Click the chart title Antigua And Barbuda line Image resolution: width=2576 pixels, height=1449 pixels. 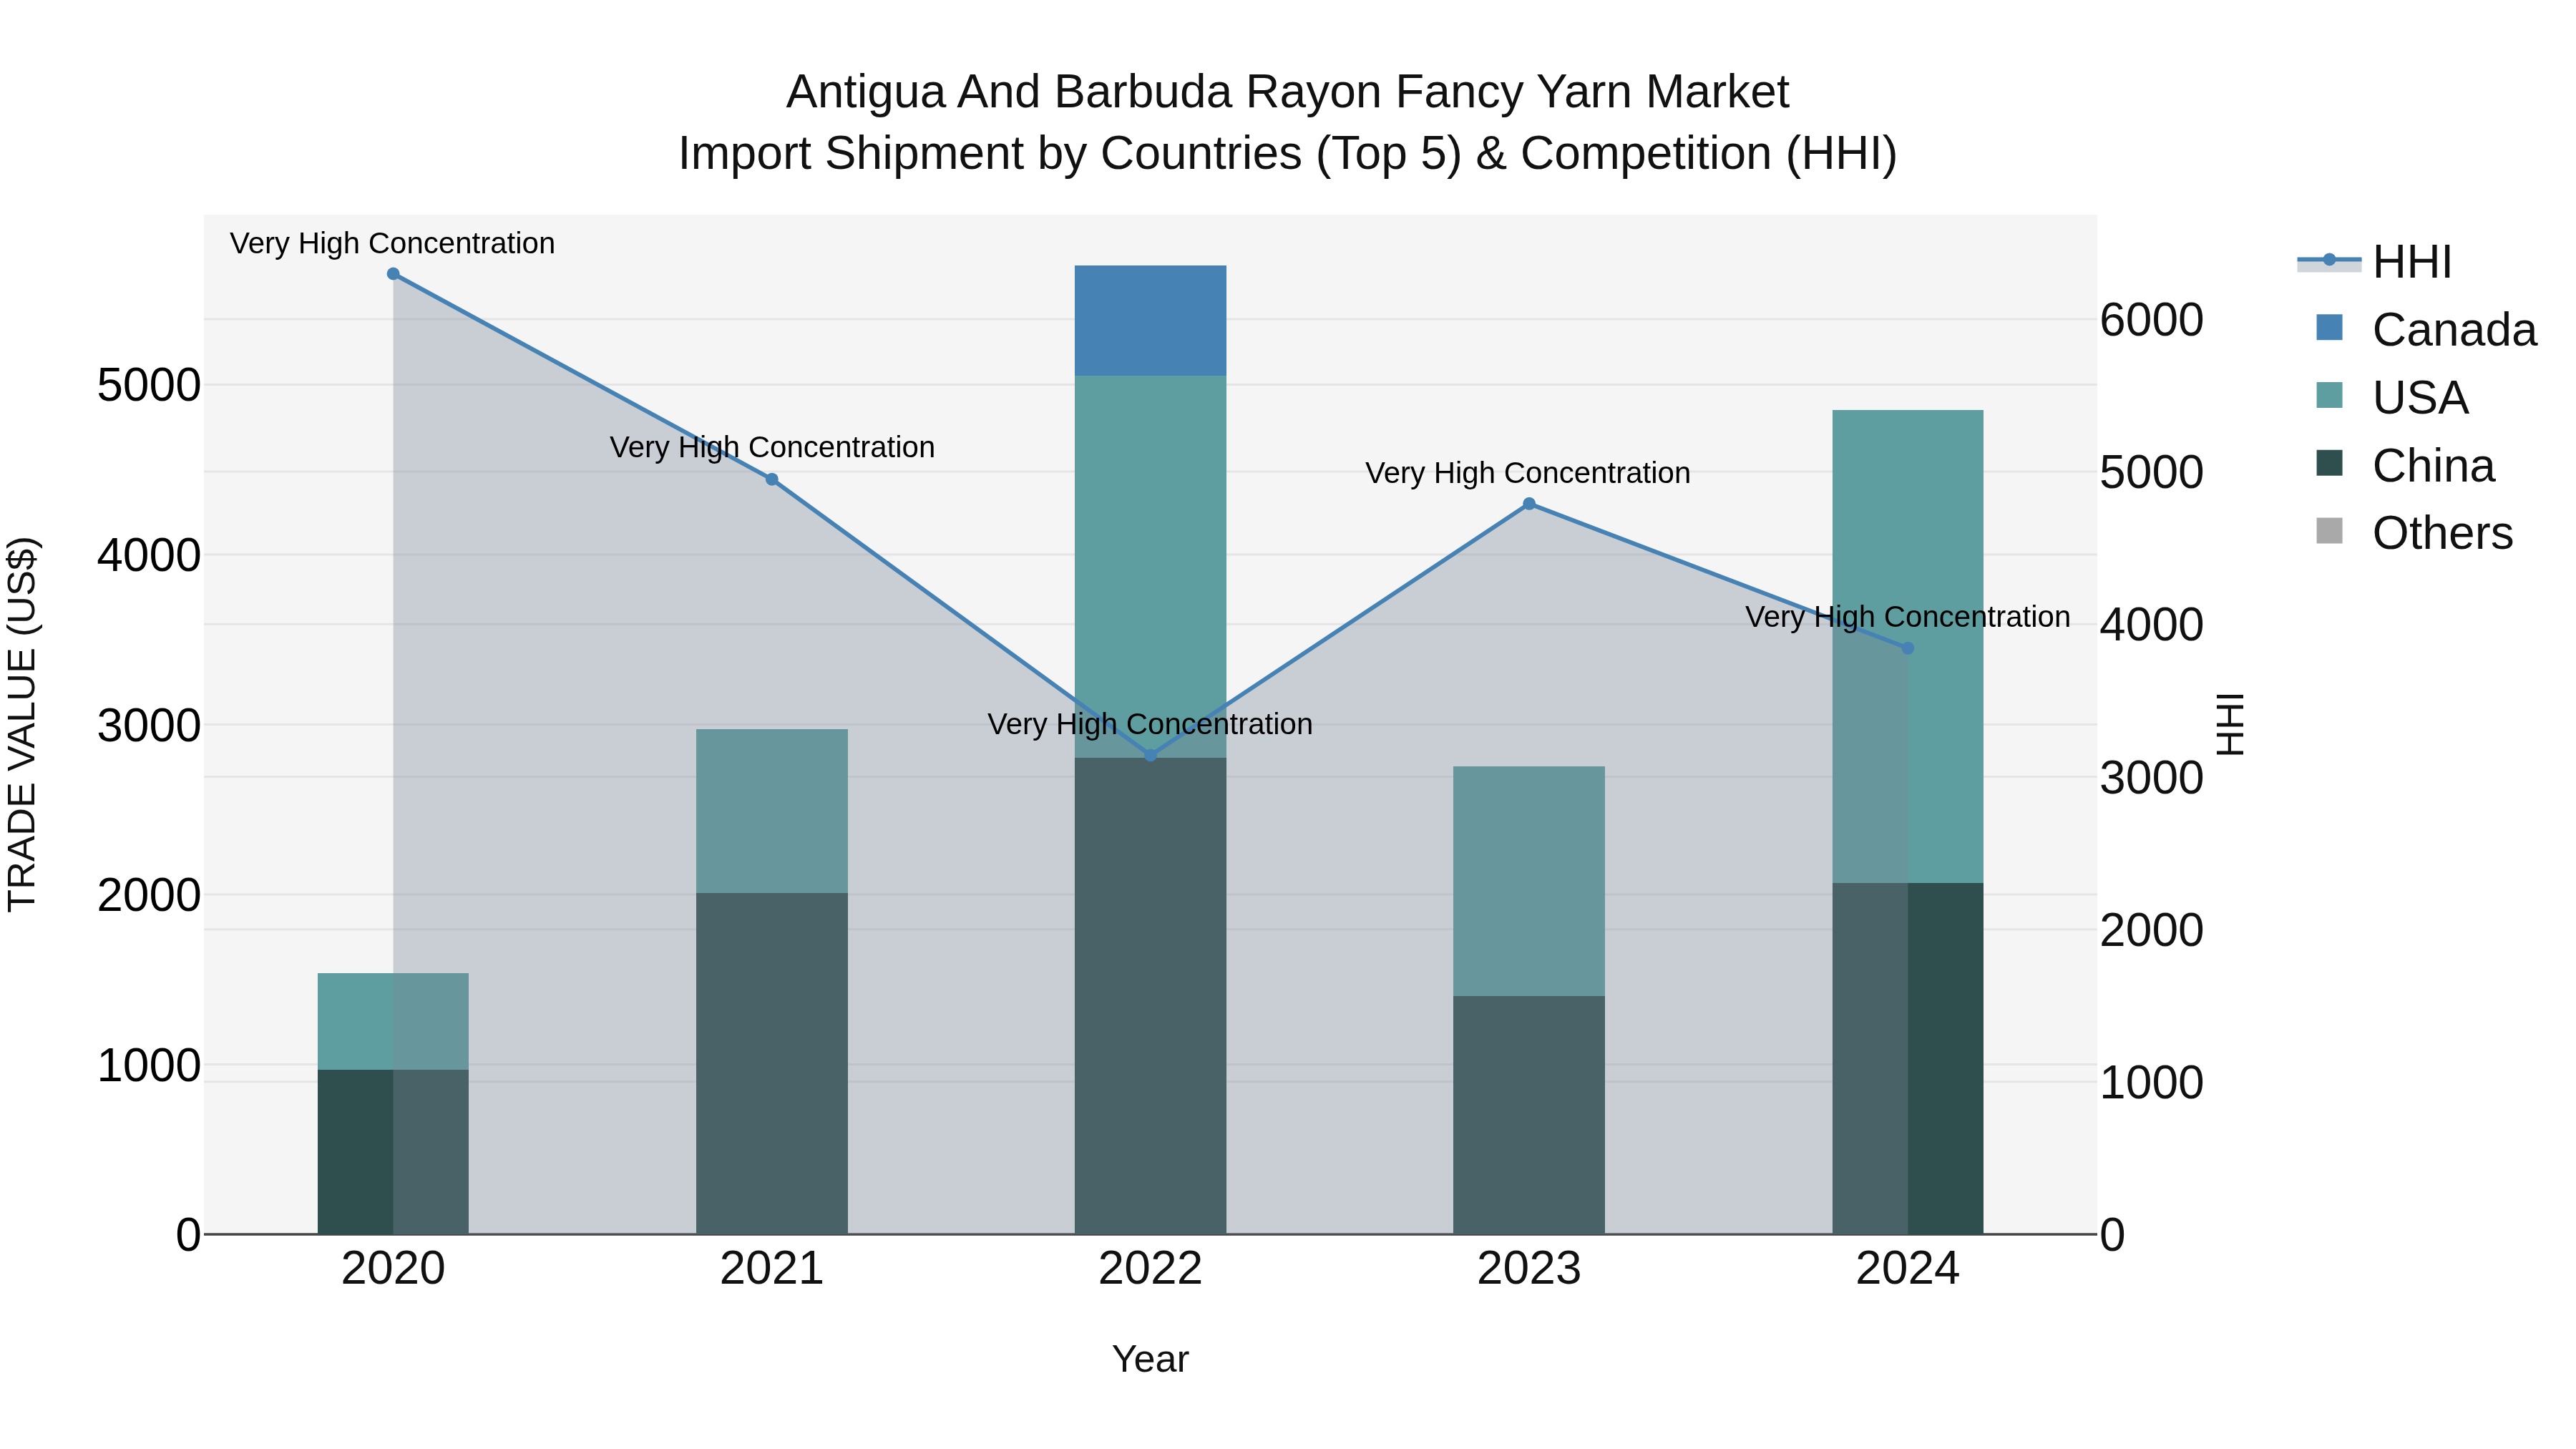[1287, 92]
